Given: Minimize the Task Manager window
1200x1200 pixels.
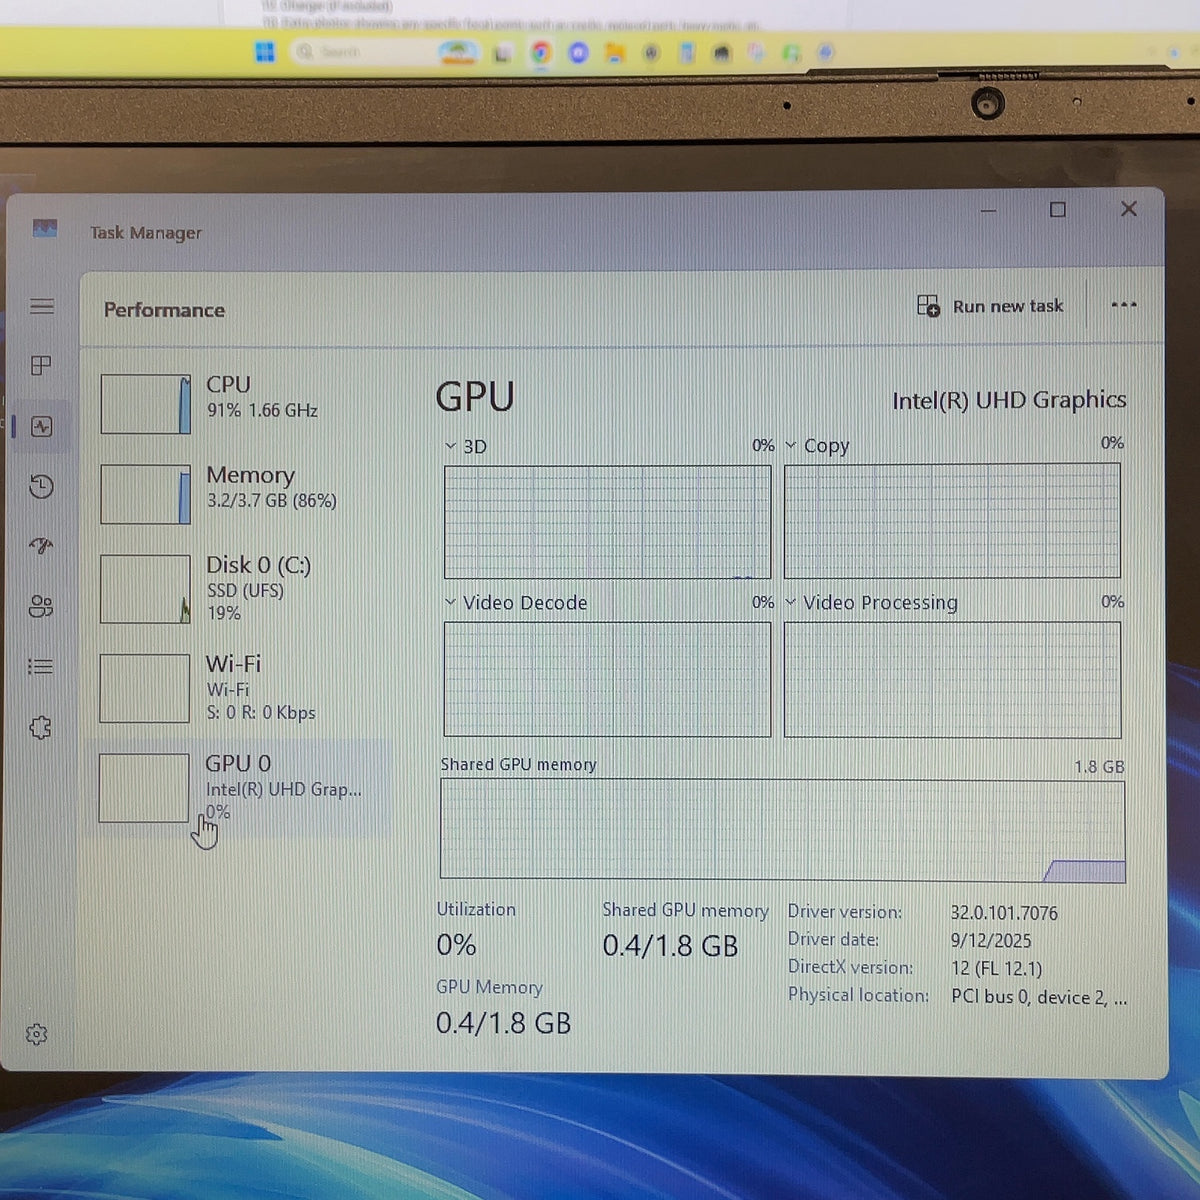Looking at the screenshot, I should [989, 211].
